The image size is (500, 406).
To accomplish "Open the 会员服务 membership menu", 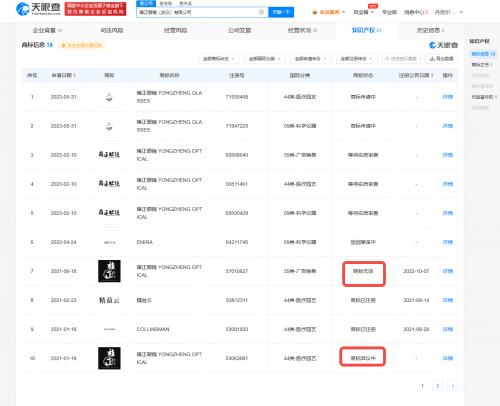I will coord(328,12).
